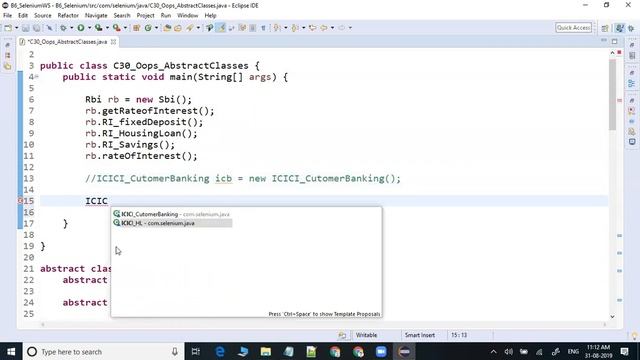Viewport: 640px width, 360px height.
Task: Open bottom console icon in right trim
Action: point(632,142)
